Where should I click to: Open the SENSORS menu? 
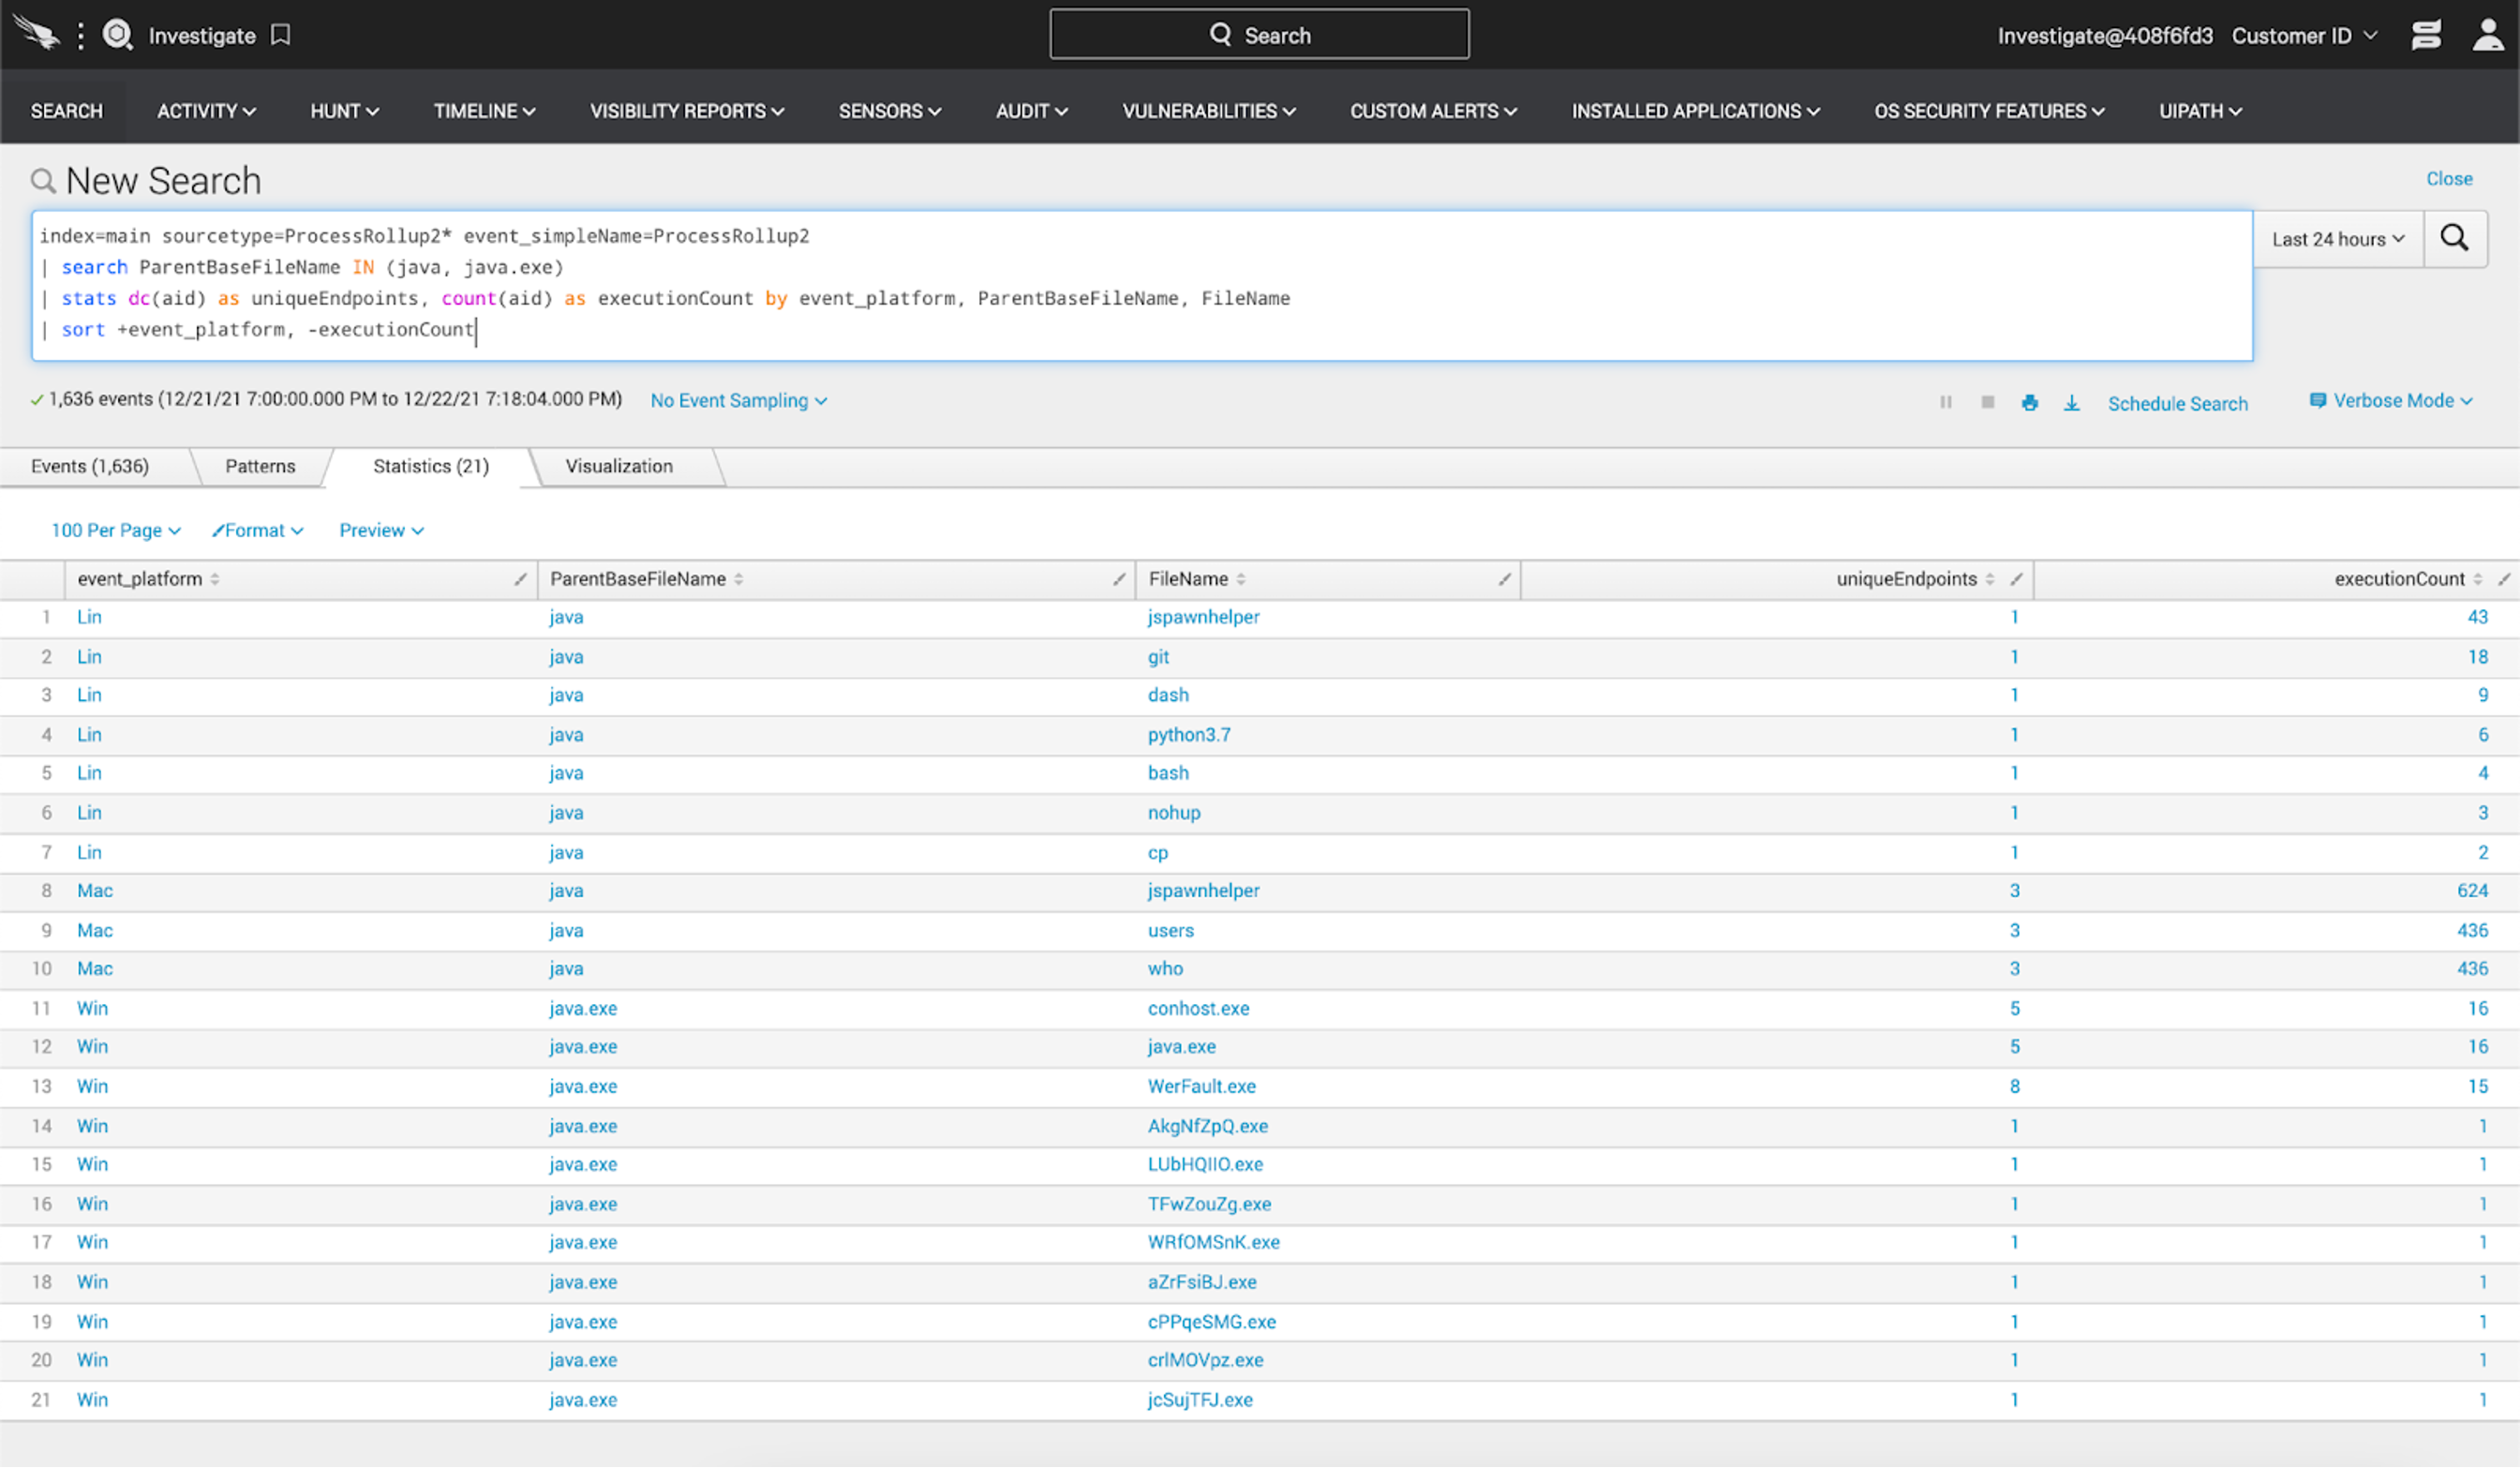tap(890, 111)
